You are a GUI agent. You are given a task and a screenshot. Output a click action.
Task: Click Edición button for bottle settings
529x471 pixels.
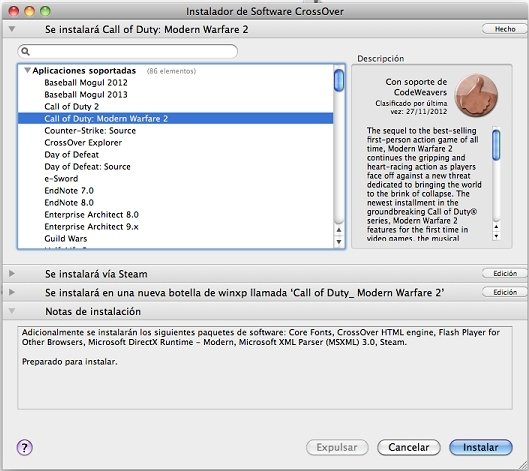coord(505,292)
